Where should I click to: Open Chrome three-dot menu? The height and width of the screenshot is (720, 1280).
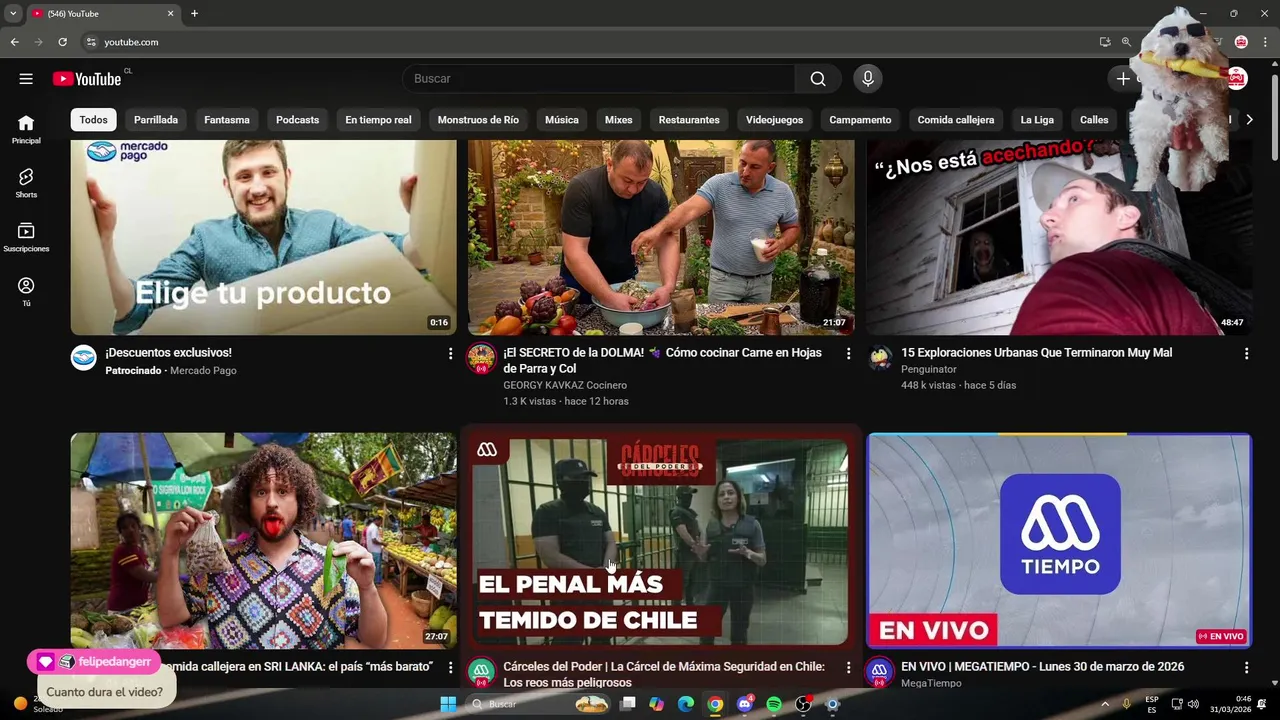[1266, 42]
